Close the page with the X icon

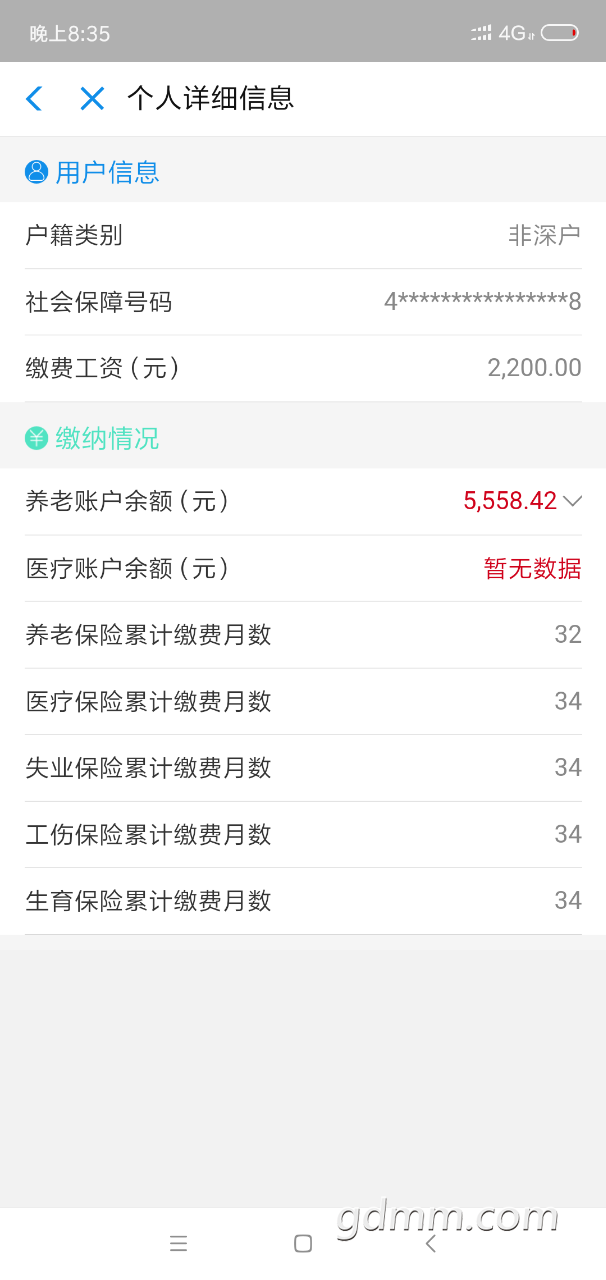click(x=92, y=98)
